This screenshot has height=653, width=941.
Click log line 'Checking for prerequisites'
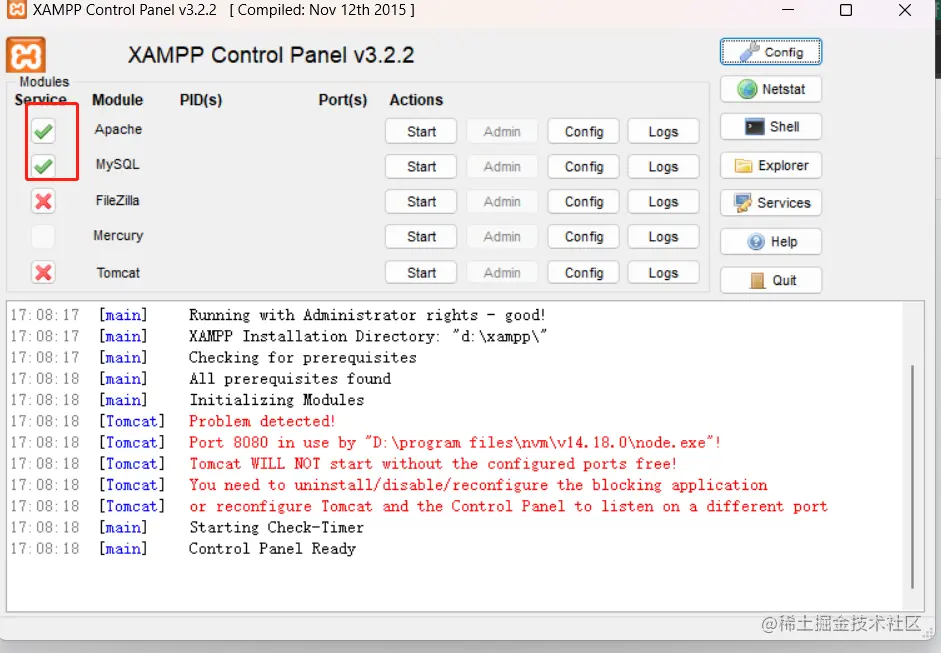point(302,358)
